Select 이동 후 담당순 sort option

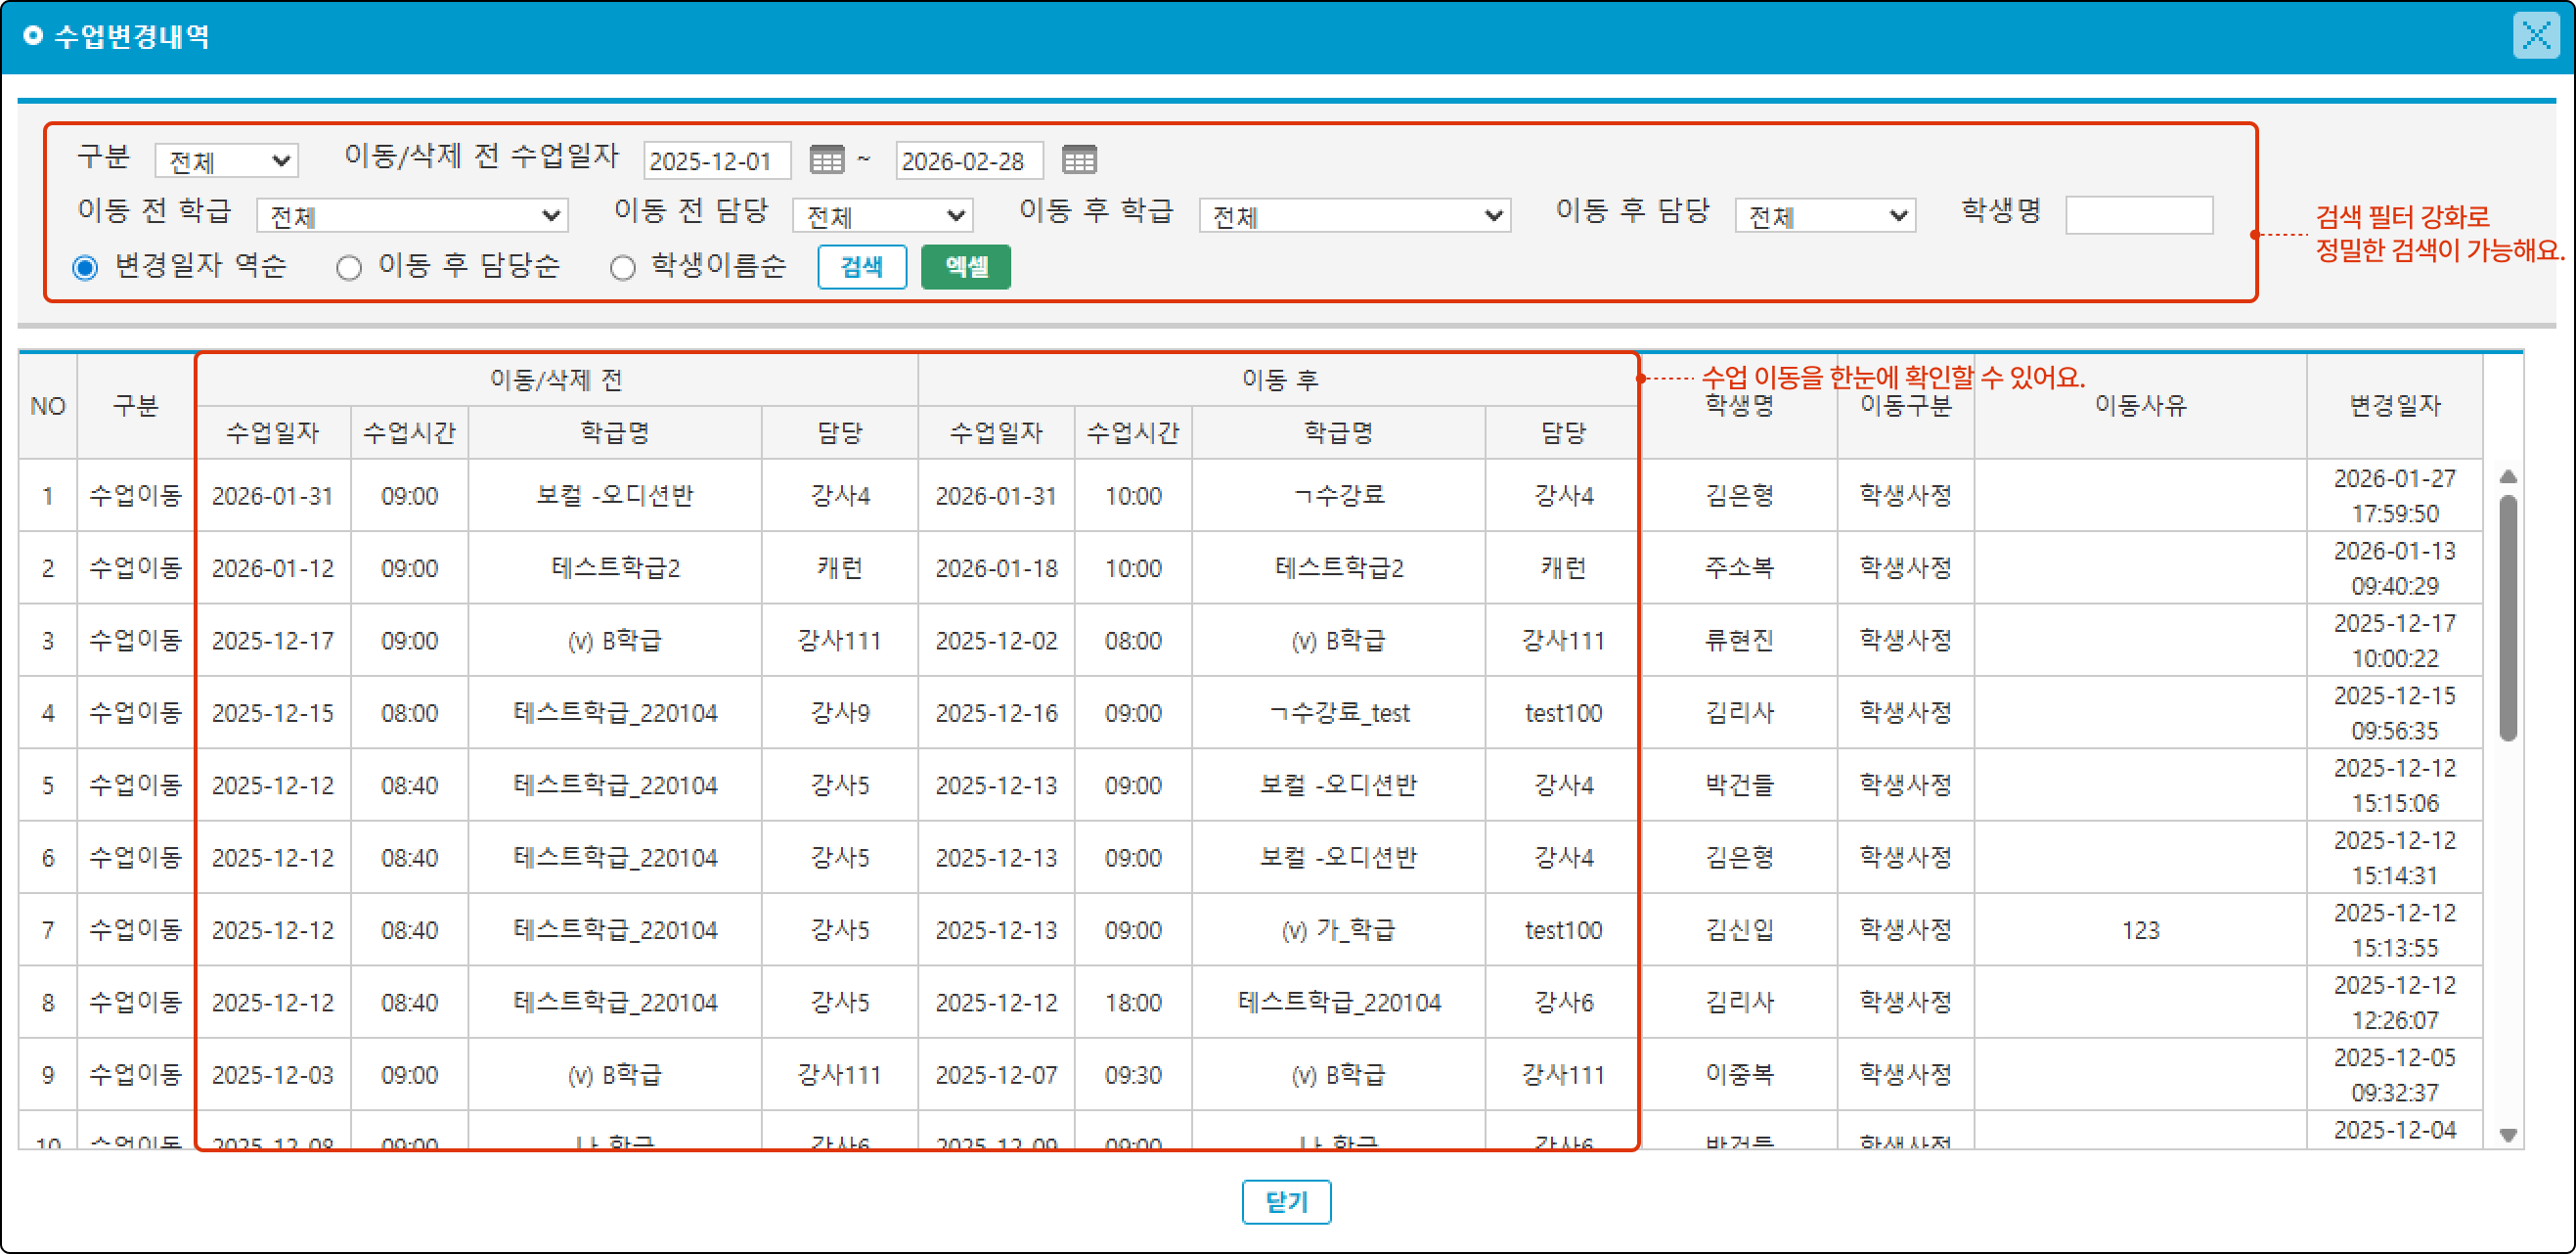pyautogui.click(x=349, y=268)
